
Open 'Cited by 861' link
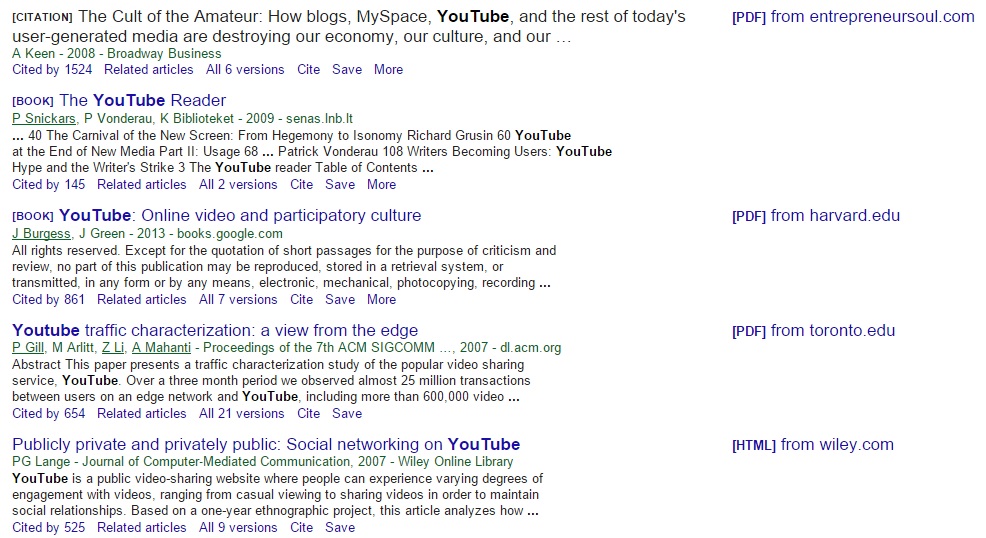point(48,300)
